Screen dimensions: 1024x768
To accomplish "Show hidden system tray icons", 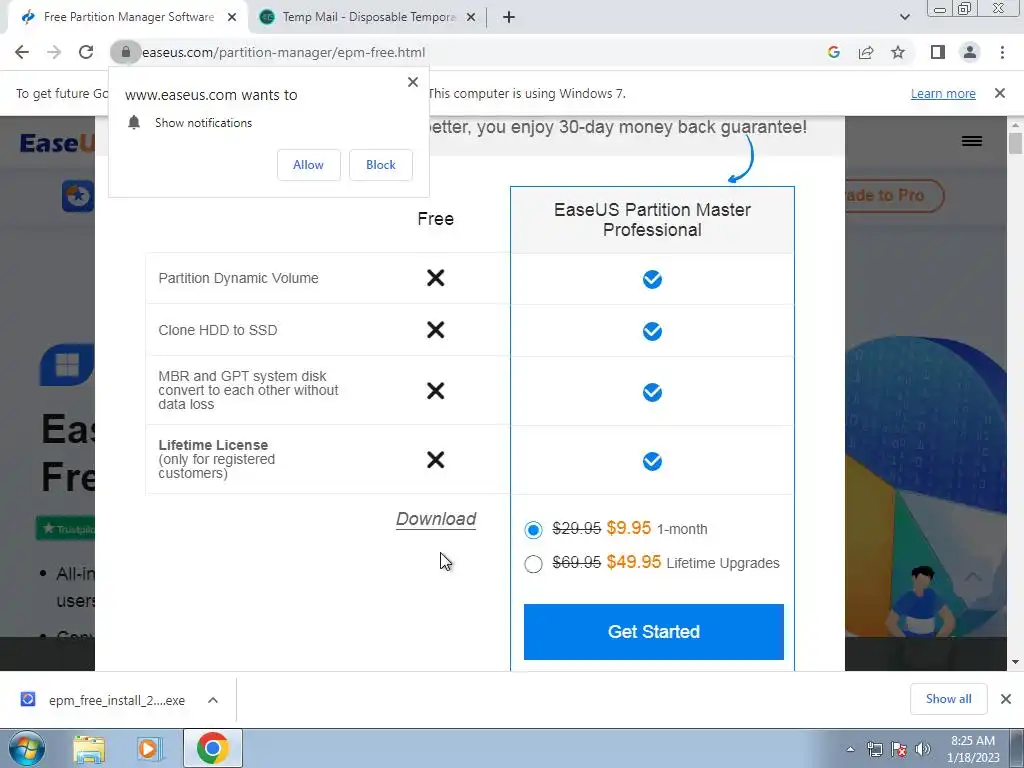I will tap(850, 749).
